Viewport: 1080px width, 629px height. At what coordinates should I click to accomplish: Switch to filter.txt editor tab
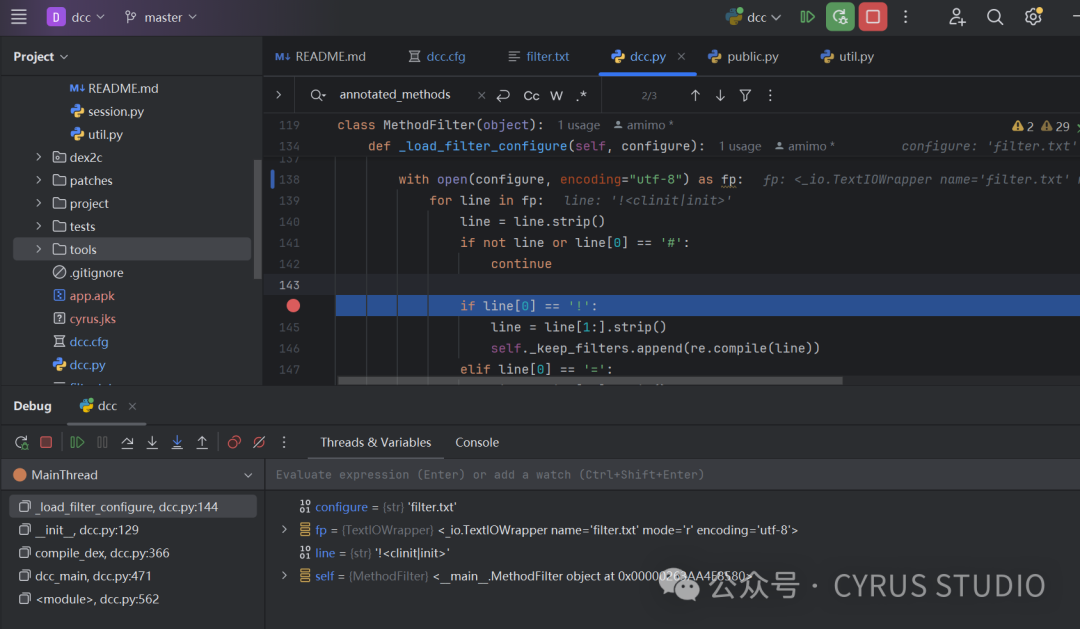(539, 56)
